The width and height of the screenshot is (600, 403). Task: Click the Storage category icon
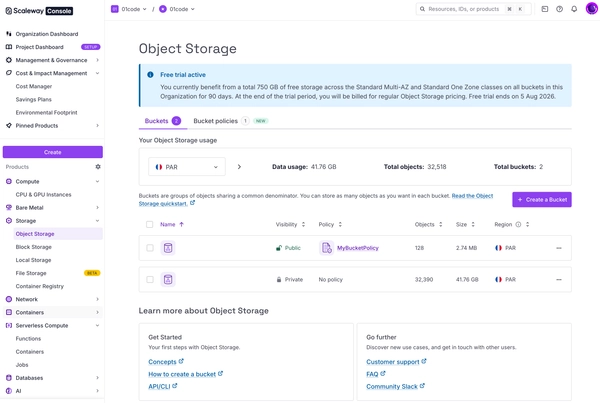pos(9,220)
